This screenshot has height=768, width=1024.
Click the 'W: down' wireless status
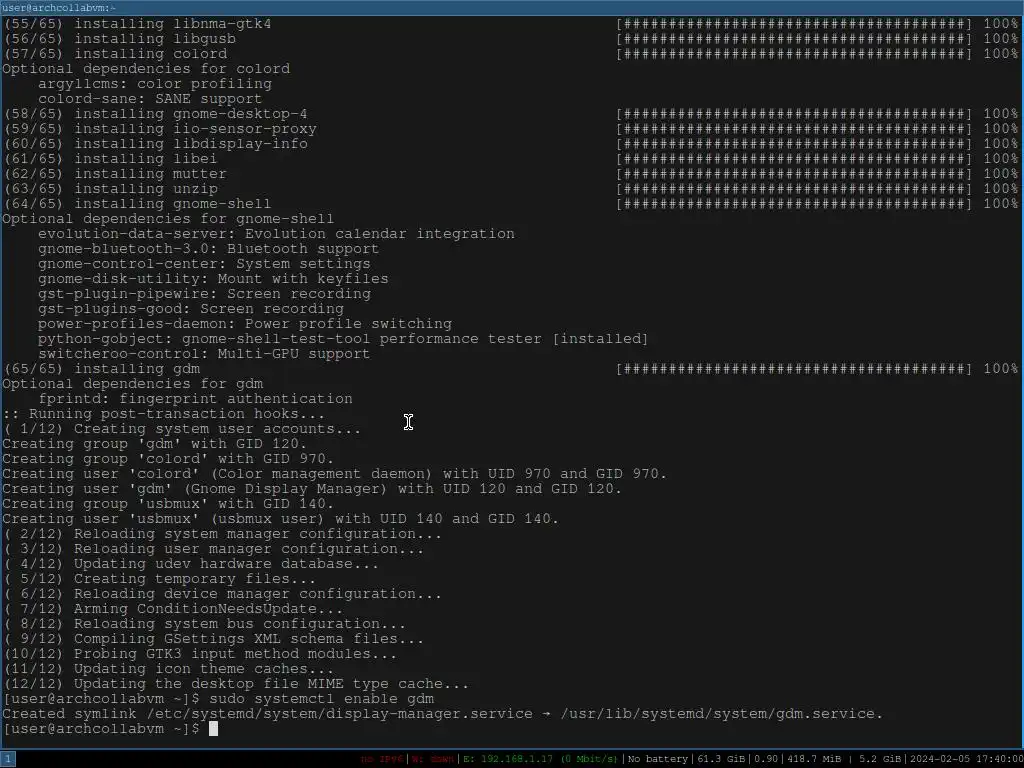(433, 760)
